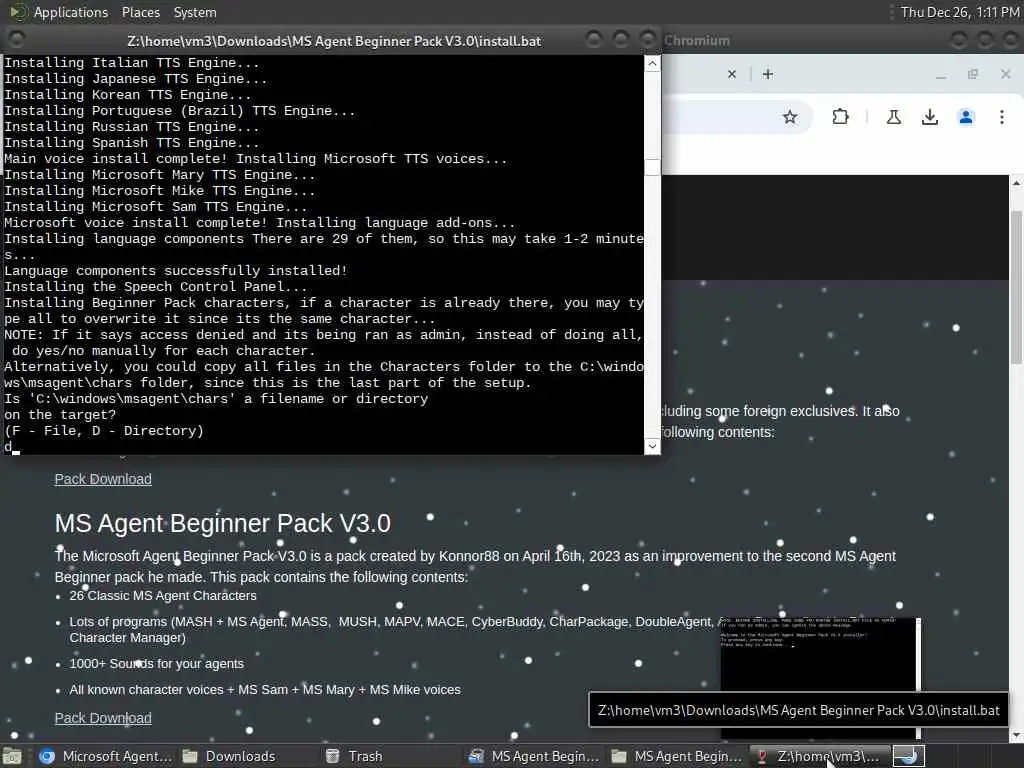Open the Applications menu
This screenshot has width=1024, height=768.
tap(71, 12)
